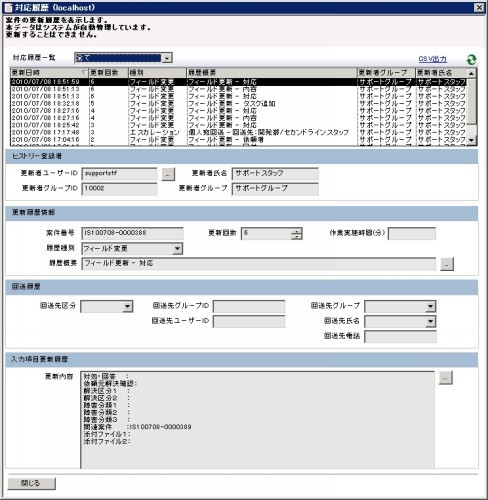
Task: Click the history list scrollbar thumb
Action: 472,101
